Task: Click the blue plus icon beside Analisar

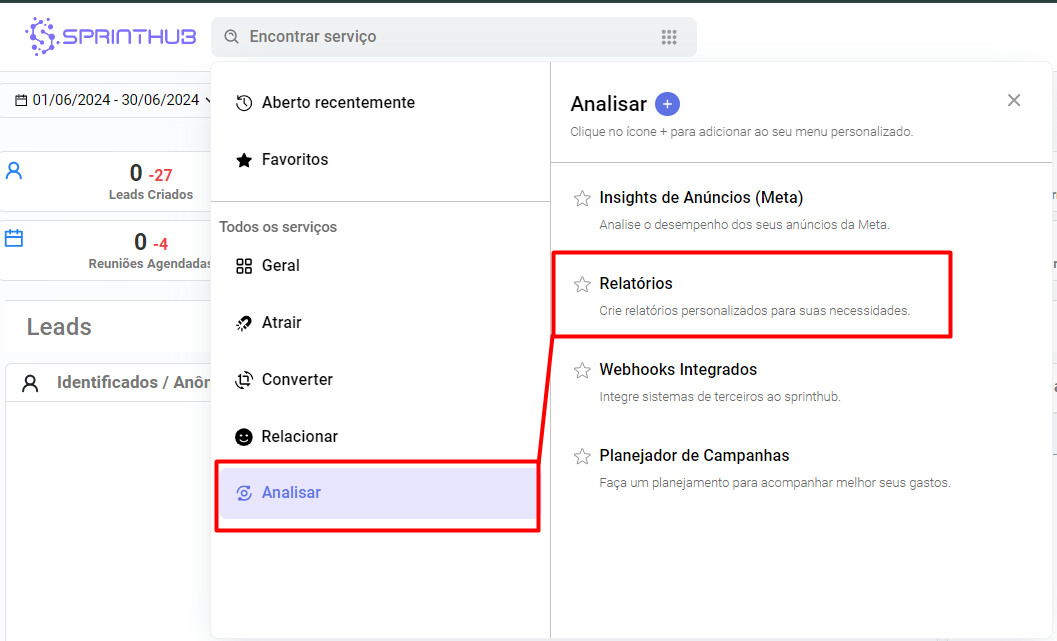Action: tap(667, 104)
